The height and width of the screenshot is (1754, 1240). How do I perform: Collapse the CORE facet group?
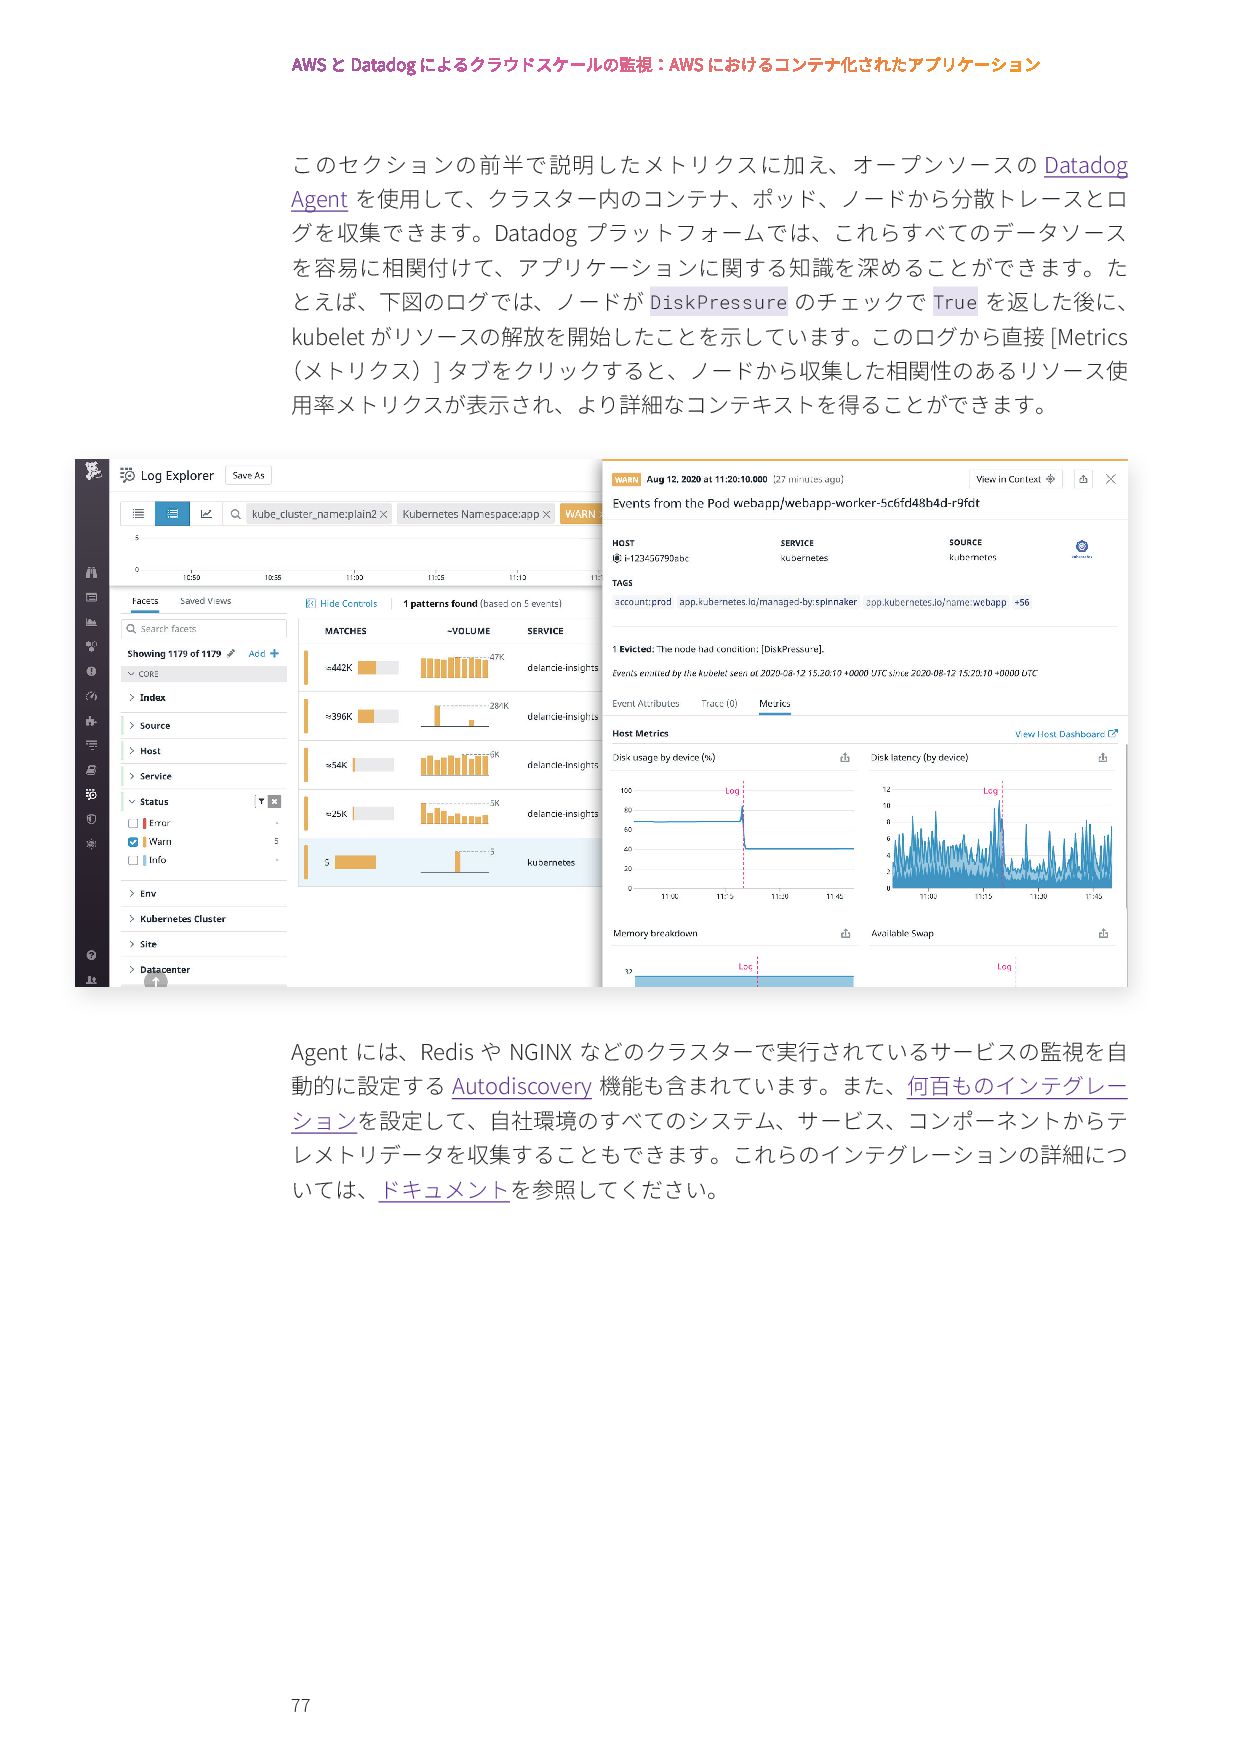pyautogui.click(x=204, y=674)
